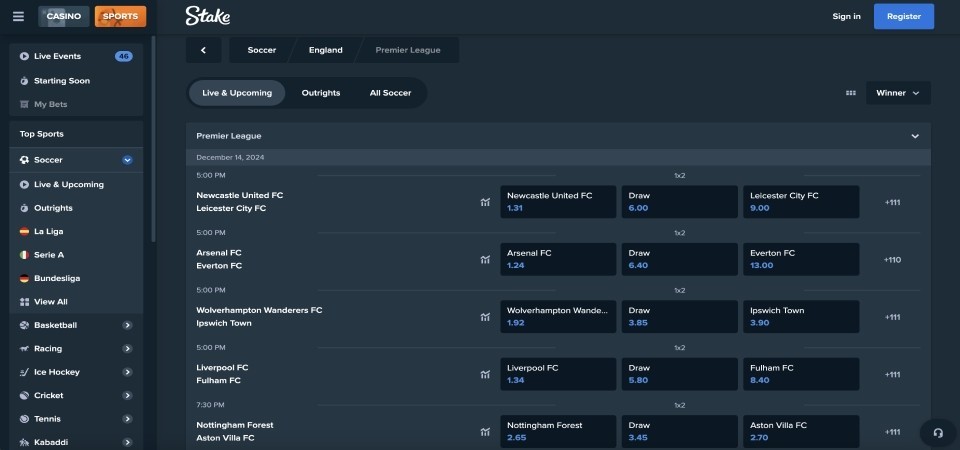This screenshot has width=960, height=450.
Task: Select the Live & Upcoming tab
Action: click(237, 93)
